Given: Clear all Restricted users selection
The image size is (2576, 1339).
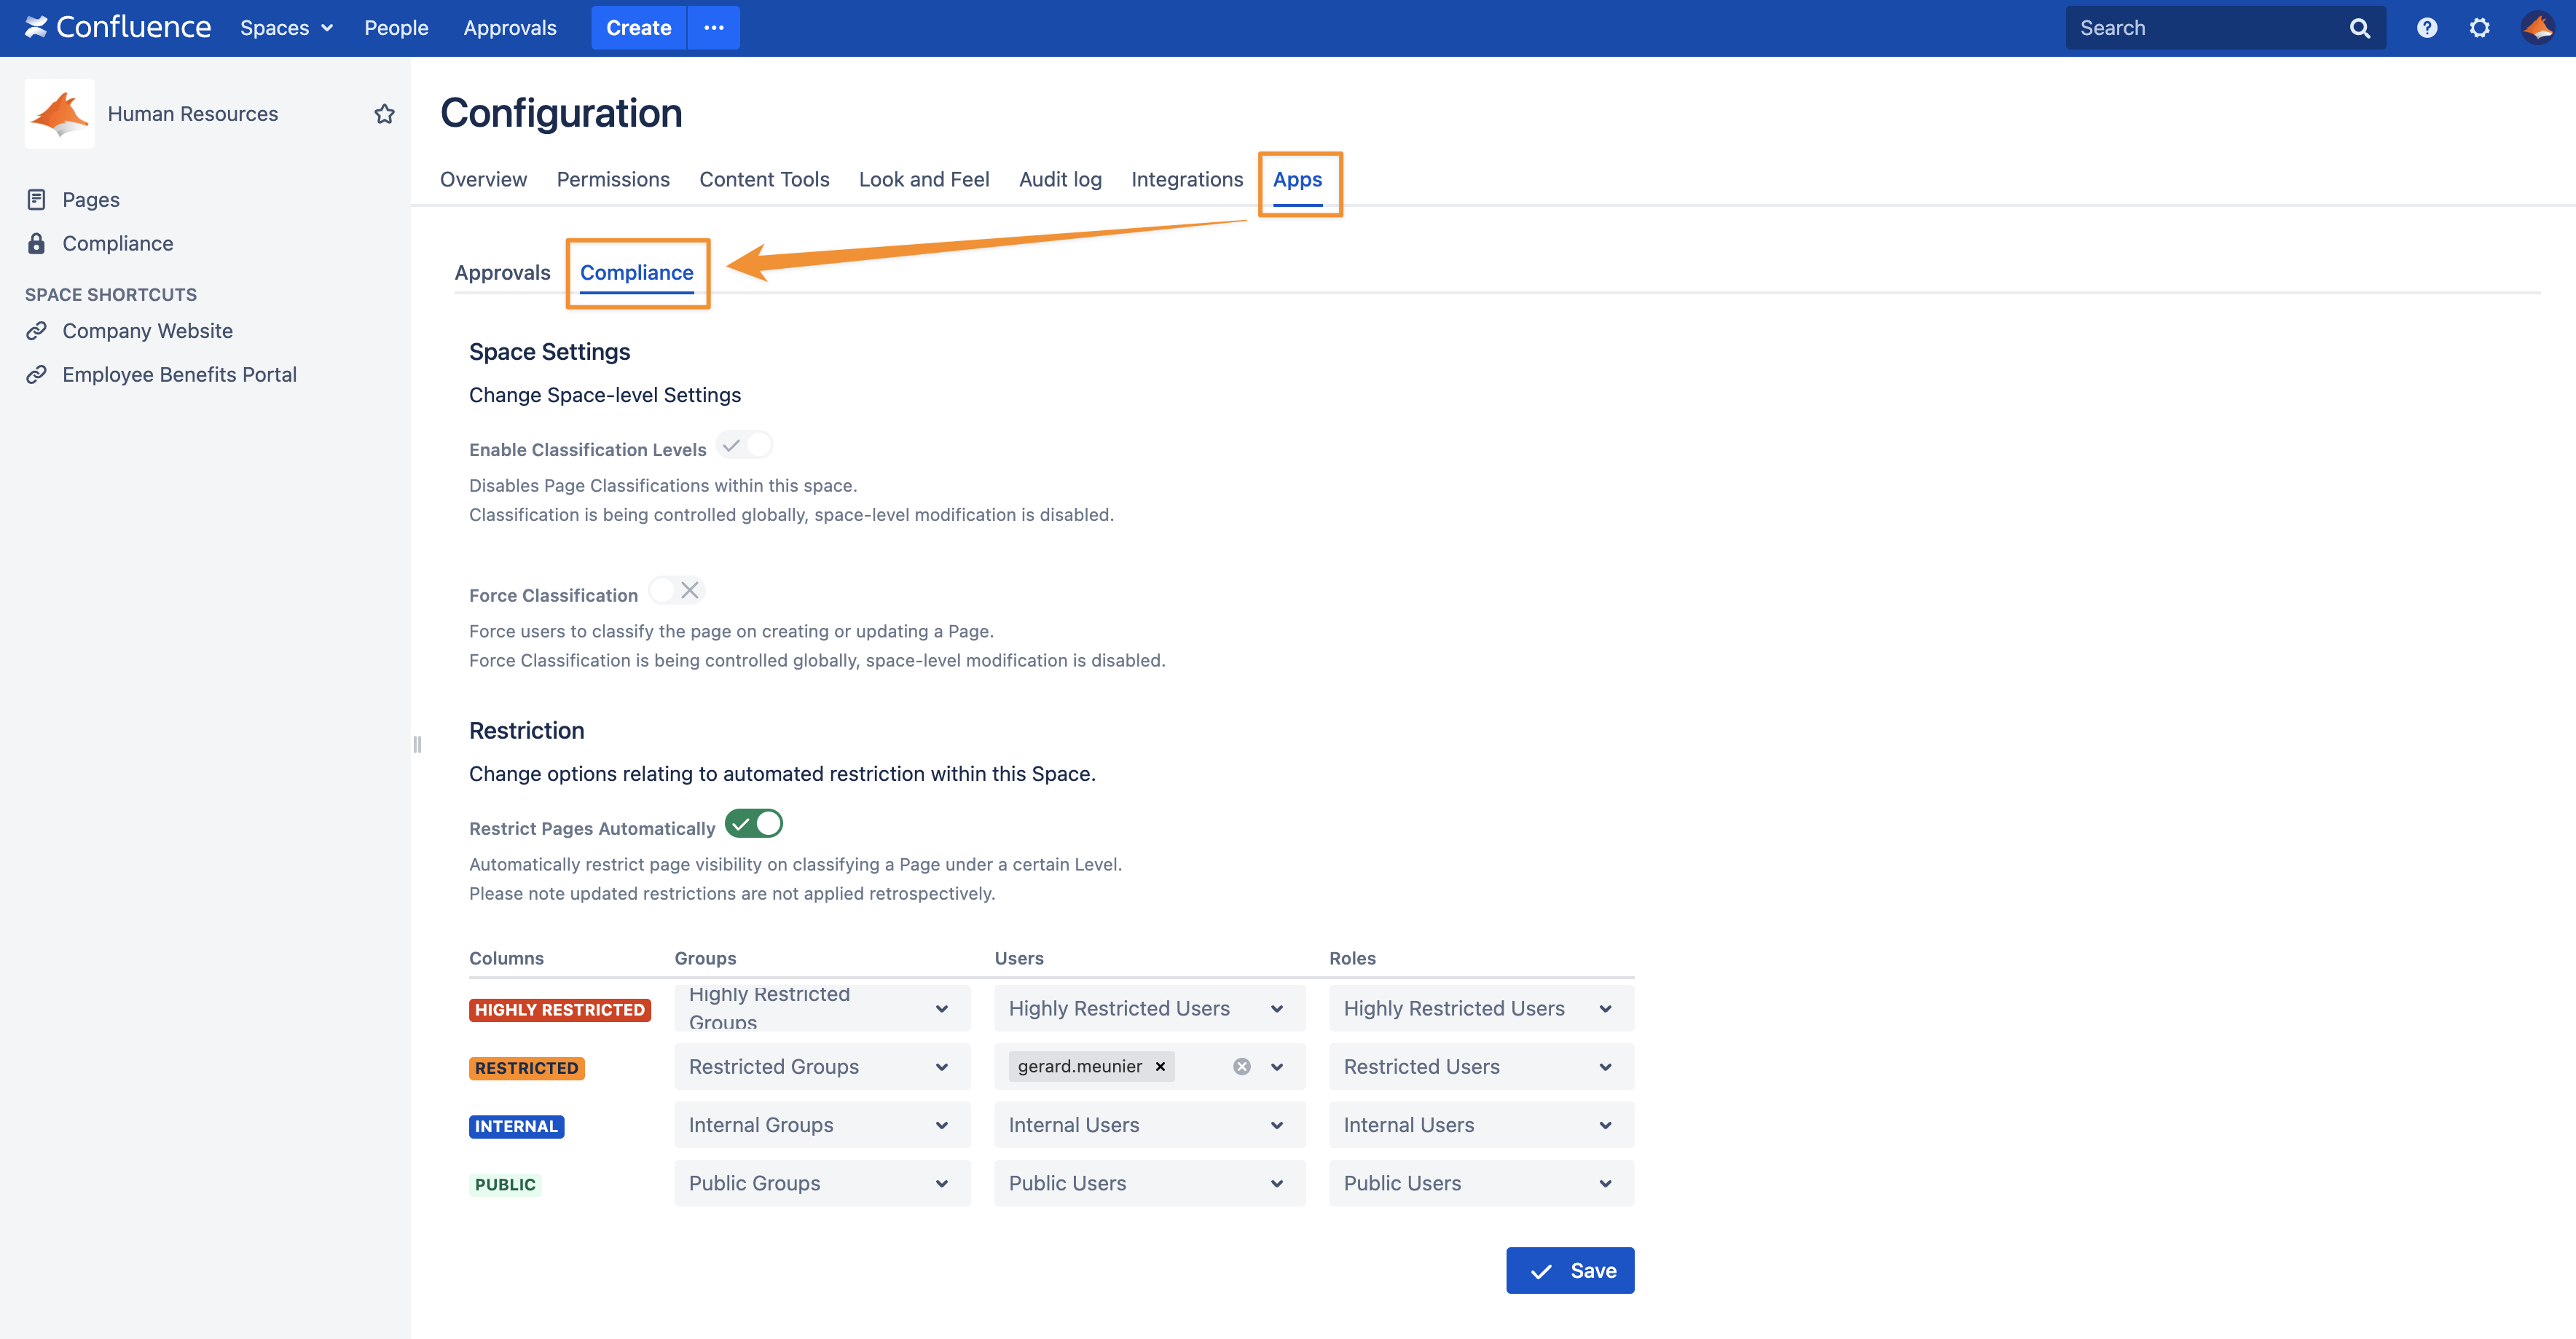Looking at the screenshot, I should pos(1241,1067).
